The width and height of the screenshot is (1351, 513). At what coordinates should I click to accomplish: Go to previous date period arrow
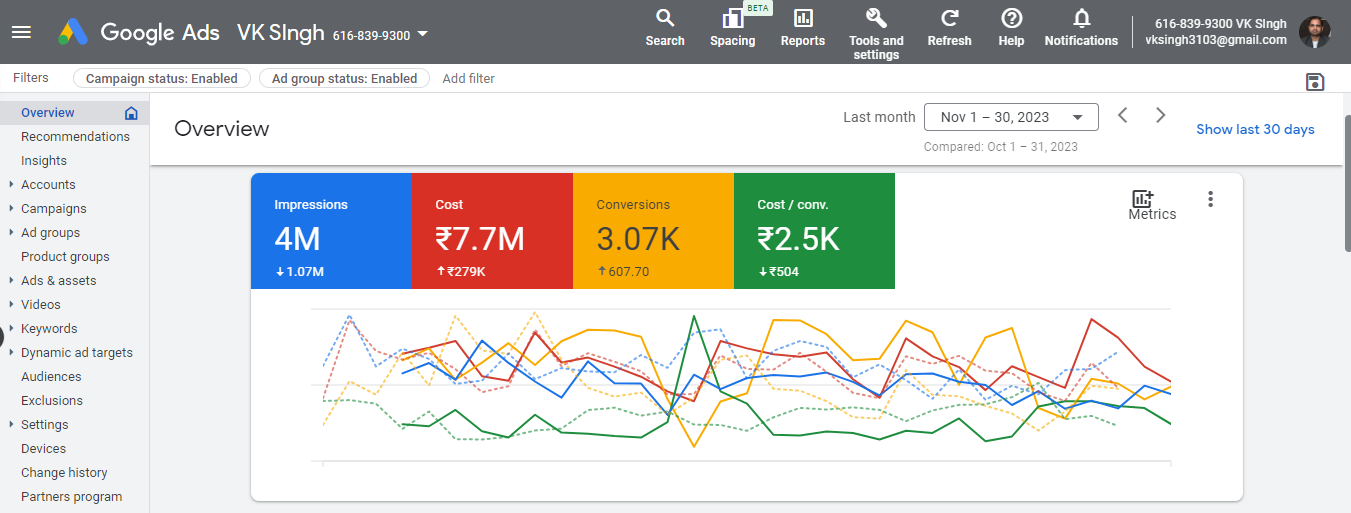tap(1123, 116)
